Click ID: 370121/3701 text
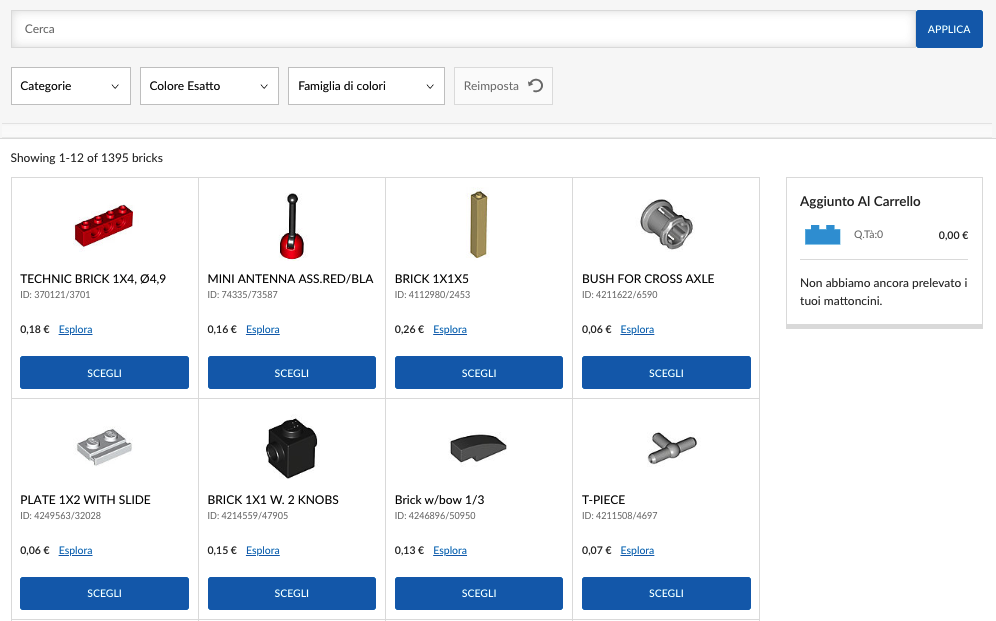This screenshot has height=621, width=996. click(55, 295)
